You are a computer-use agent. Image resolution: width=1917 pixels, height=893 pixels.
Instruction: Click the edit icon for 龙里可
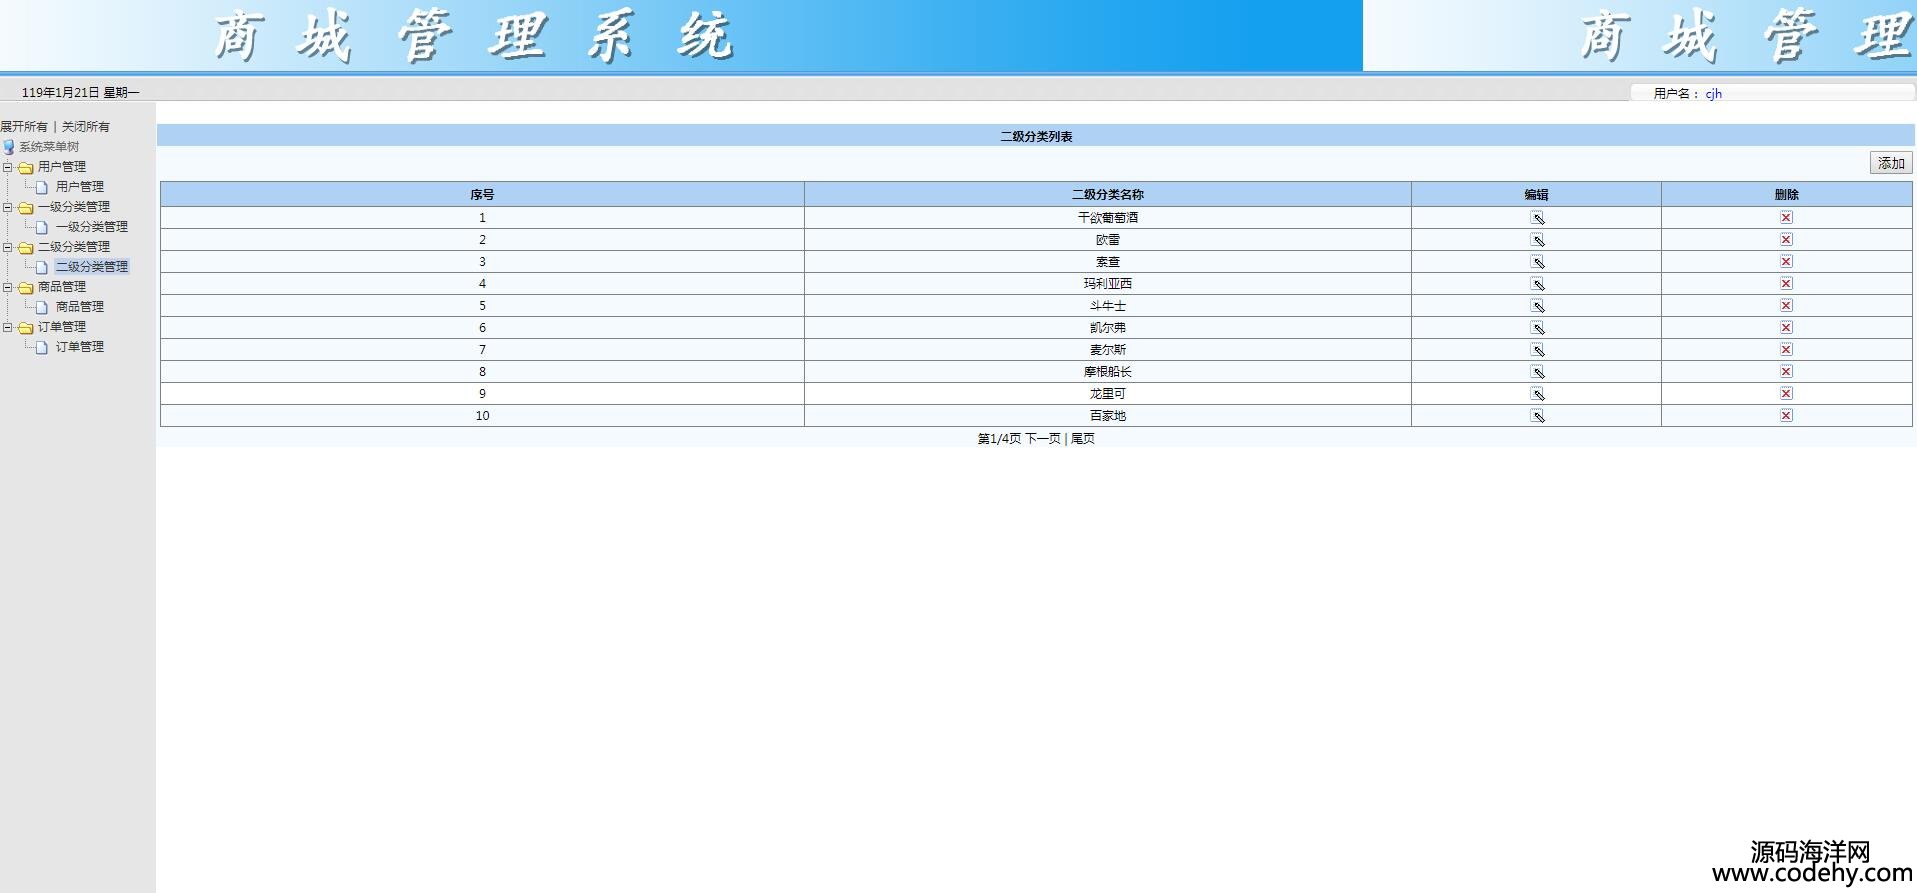click(x=1537, y=394)
